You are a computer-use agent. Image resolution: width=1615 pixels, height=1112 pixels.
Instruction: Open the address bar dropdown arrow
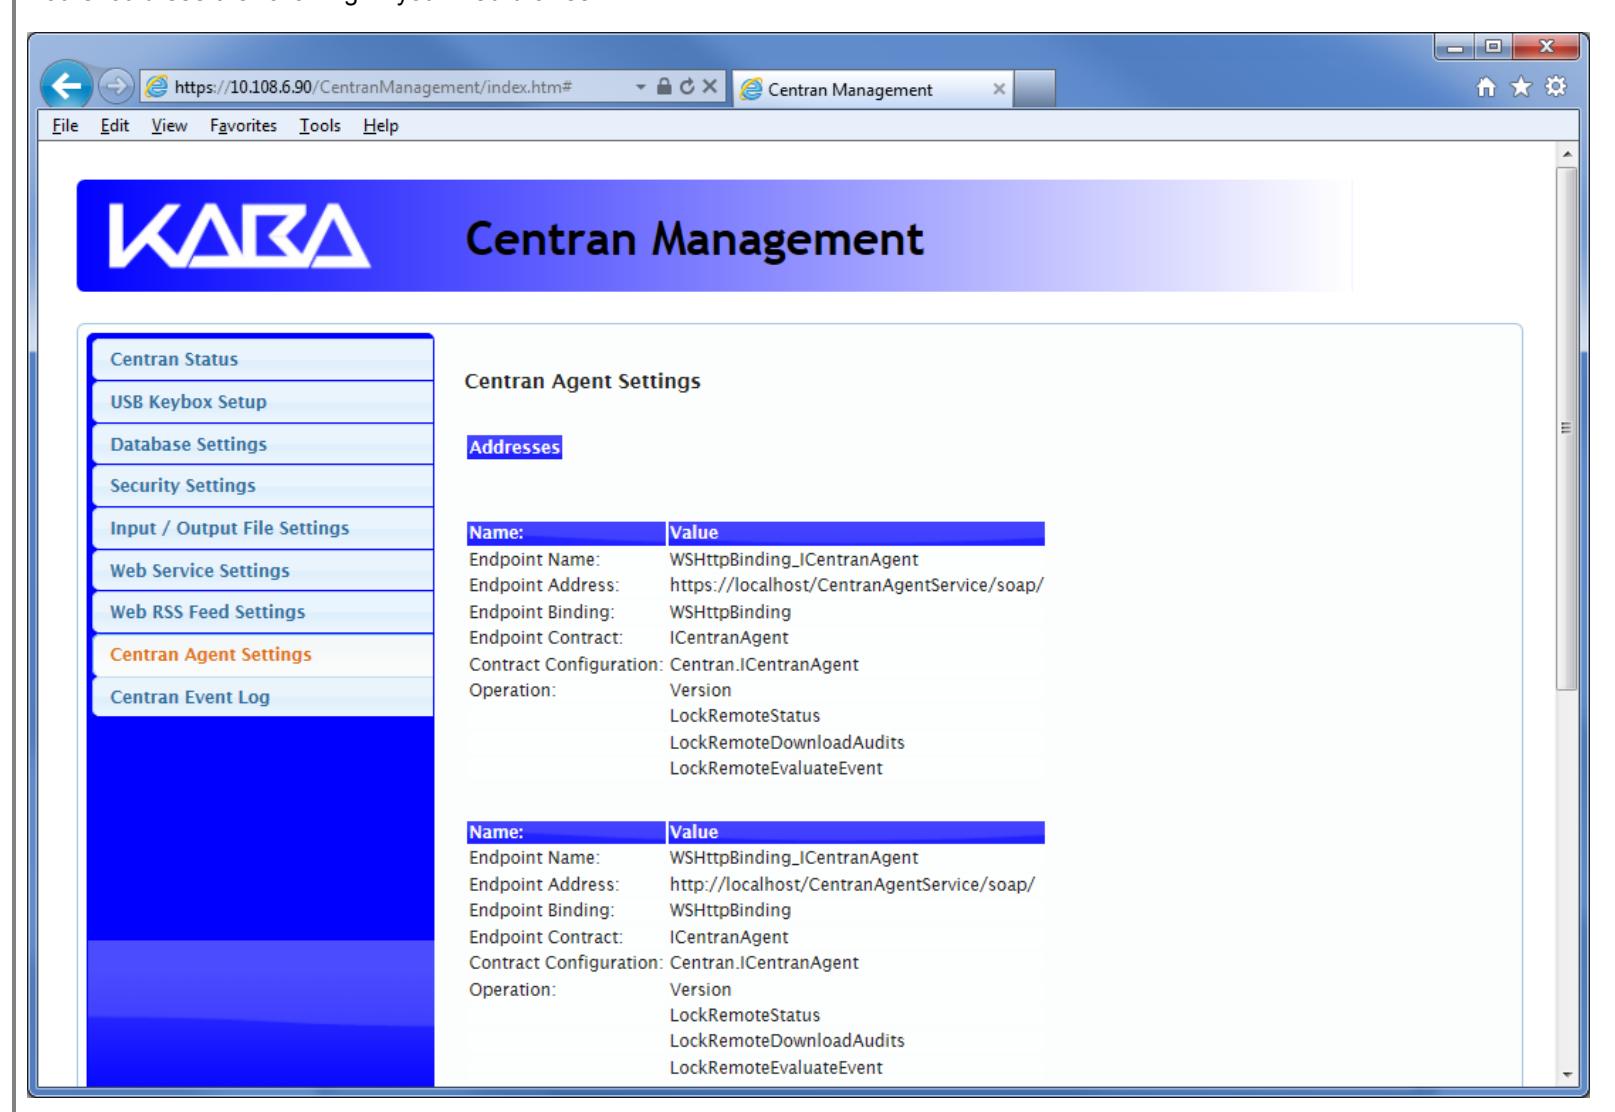coord(640,87)
